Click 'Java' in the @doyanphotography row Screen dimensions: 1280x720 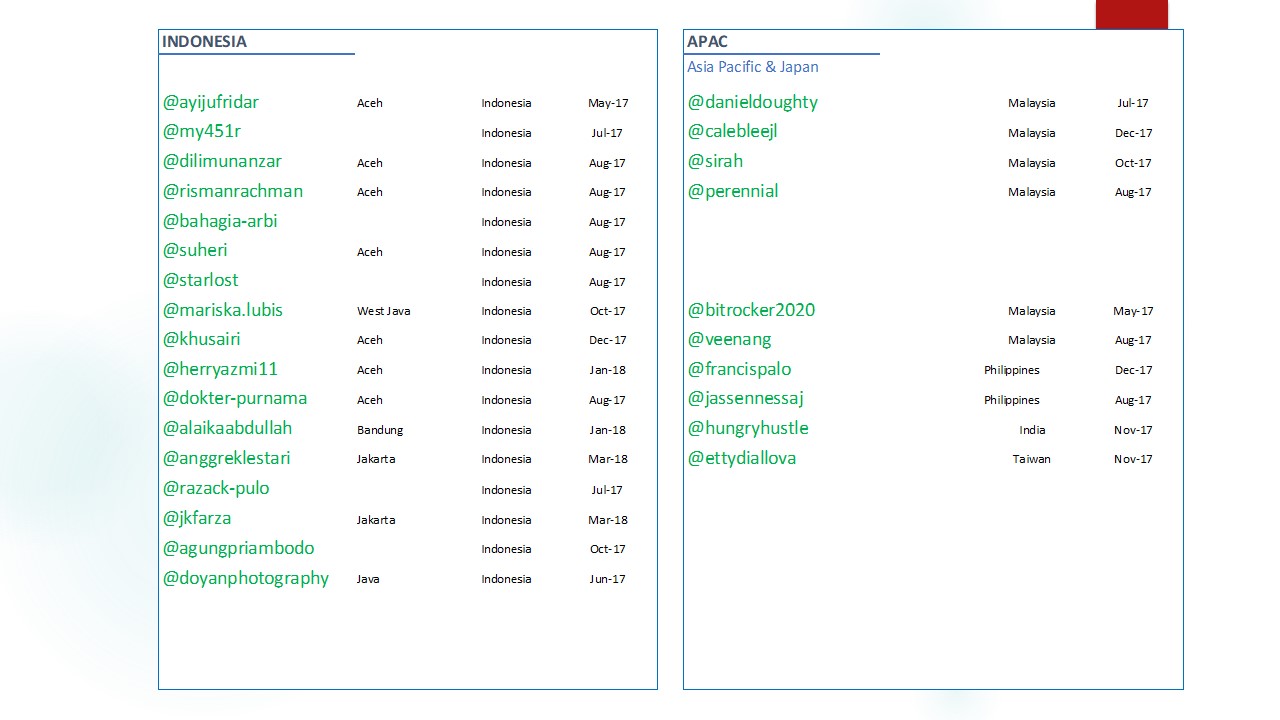coord(368,579)
